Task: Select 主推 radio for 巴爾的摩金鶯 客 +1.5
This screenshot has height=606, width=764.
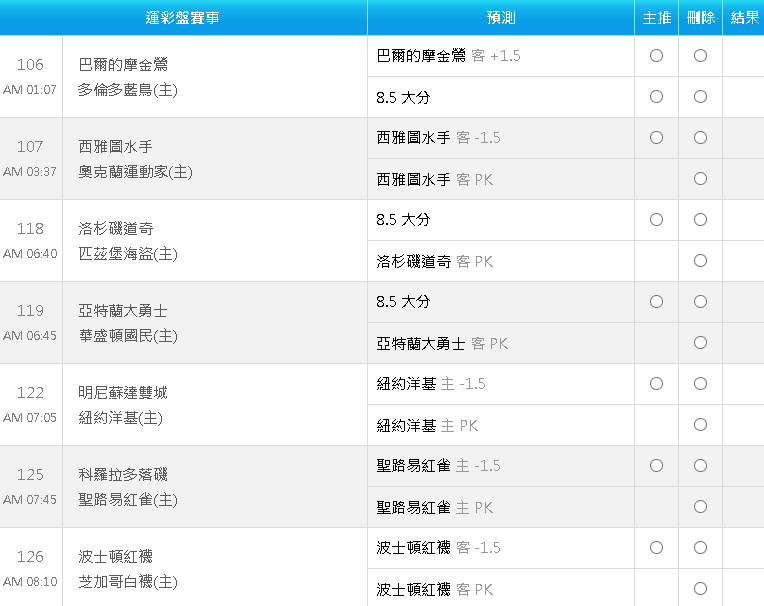Action: pos(656,56)
